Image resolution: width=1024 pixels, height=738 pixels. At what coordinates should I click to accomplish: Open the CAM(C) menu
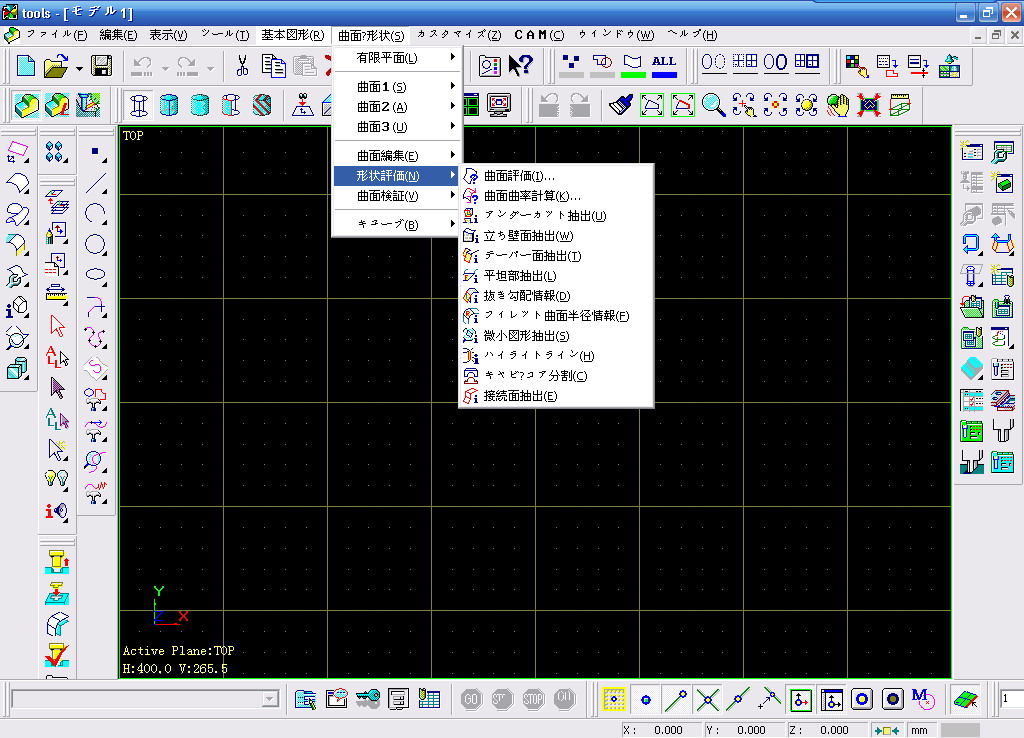539,35
